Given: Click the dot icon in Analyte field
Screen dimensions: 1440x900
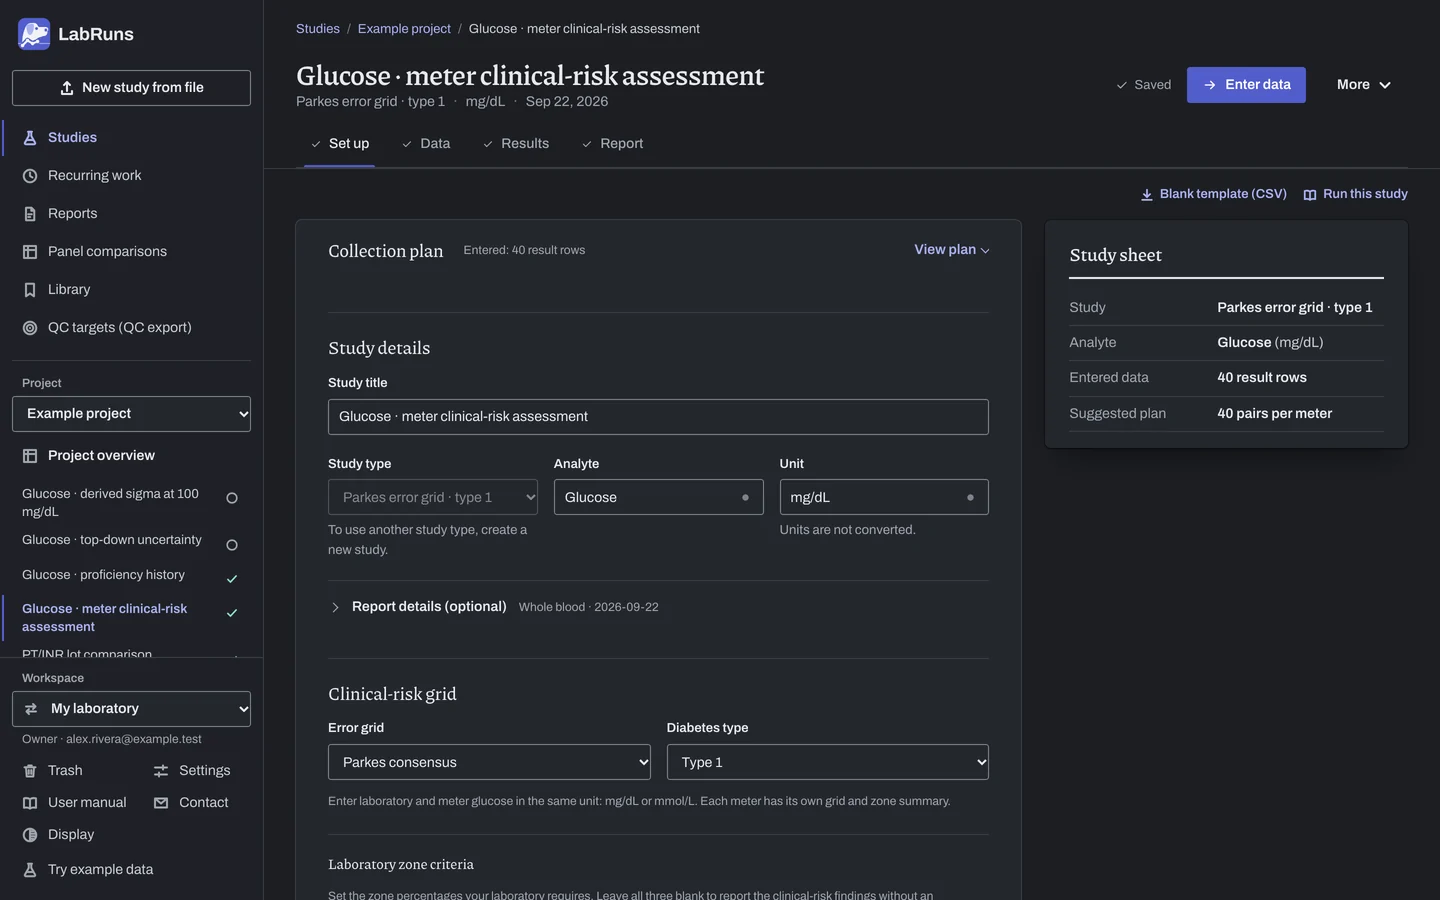Looking at the screenshot, I should click(x=745, y=498).
